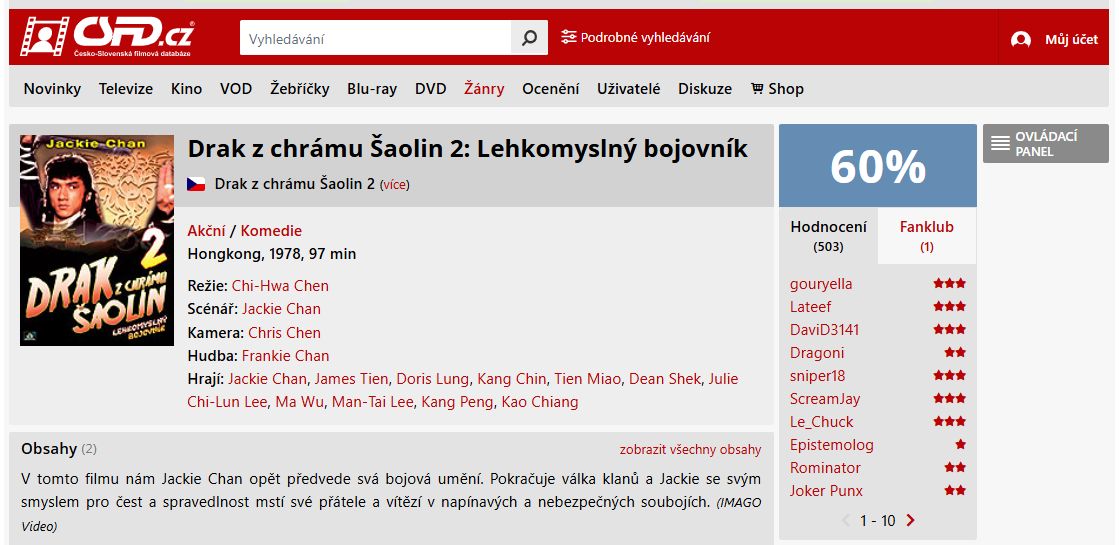Click the previous ratings page arrow
The image size is (1119, 545).
pyautogui.click(x=846, y=521)
